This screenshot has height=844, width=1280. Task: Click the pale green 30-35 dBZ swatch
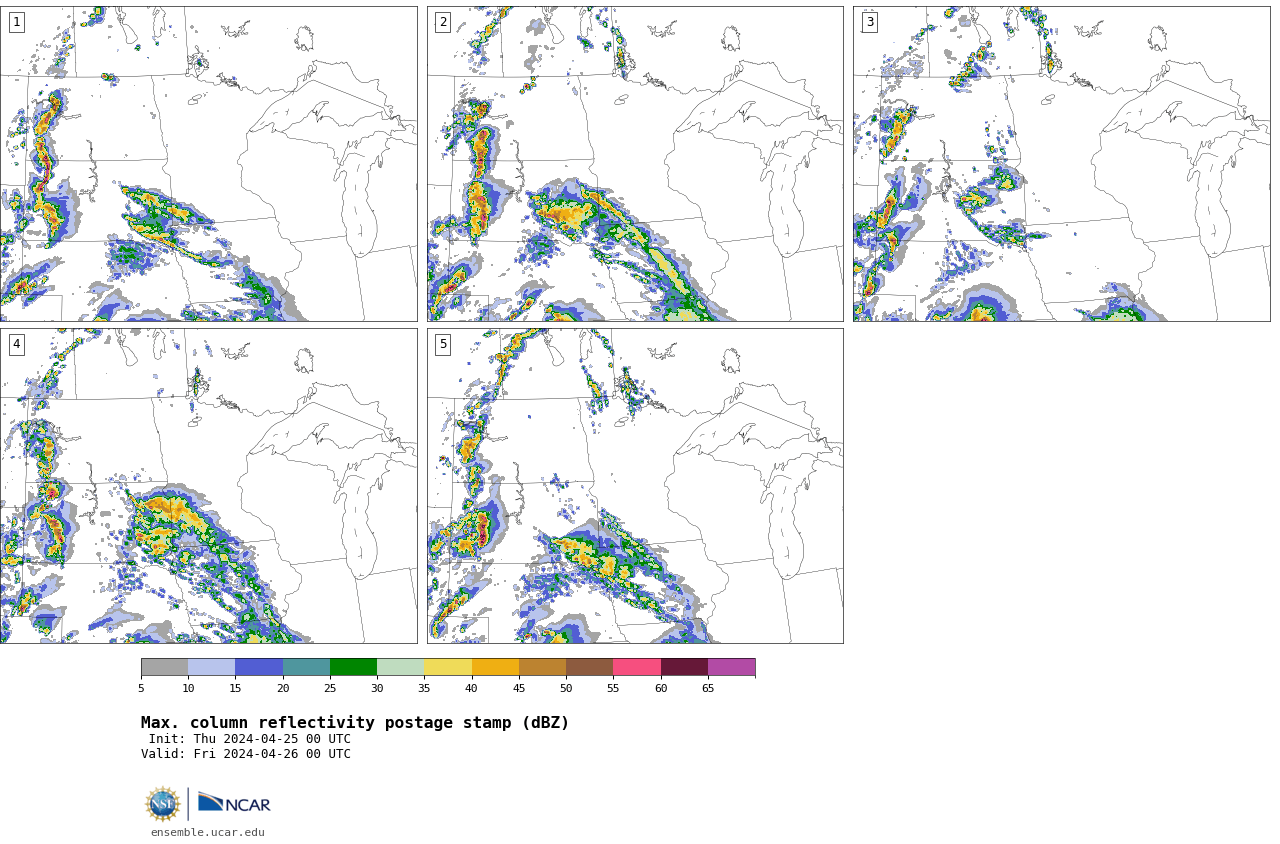coord(400,667)
